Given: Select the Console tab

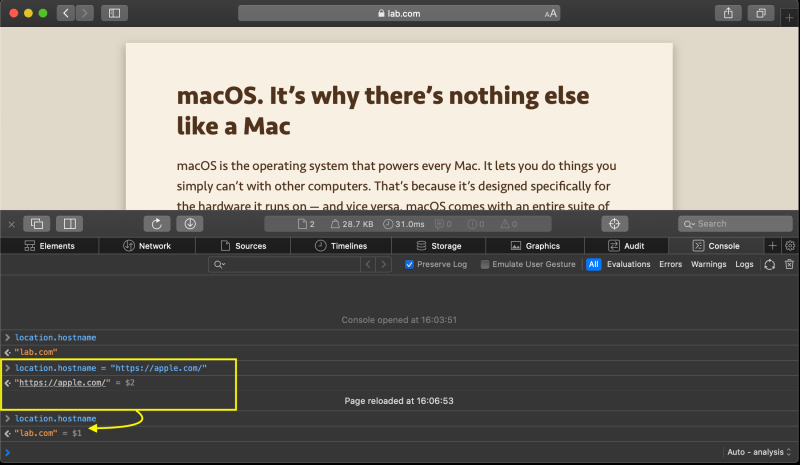Looking at the screenshot, I should [x=716, y=246].
